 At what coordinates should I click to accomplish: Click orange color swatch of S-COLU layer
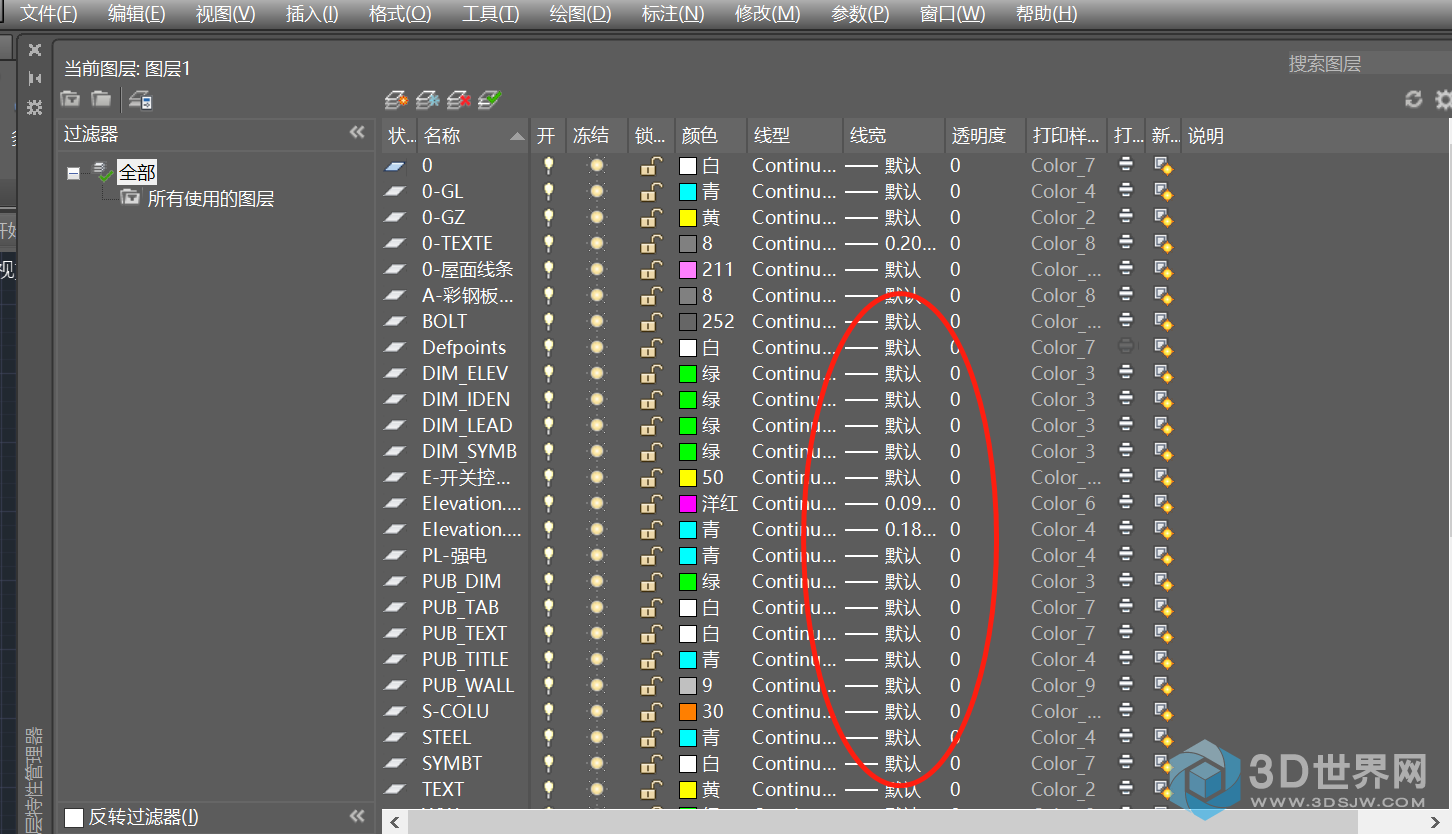pyautogui.click(x=688, y=711)
